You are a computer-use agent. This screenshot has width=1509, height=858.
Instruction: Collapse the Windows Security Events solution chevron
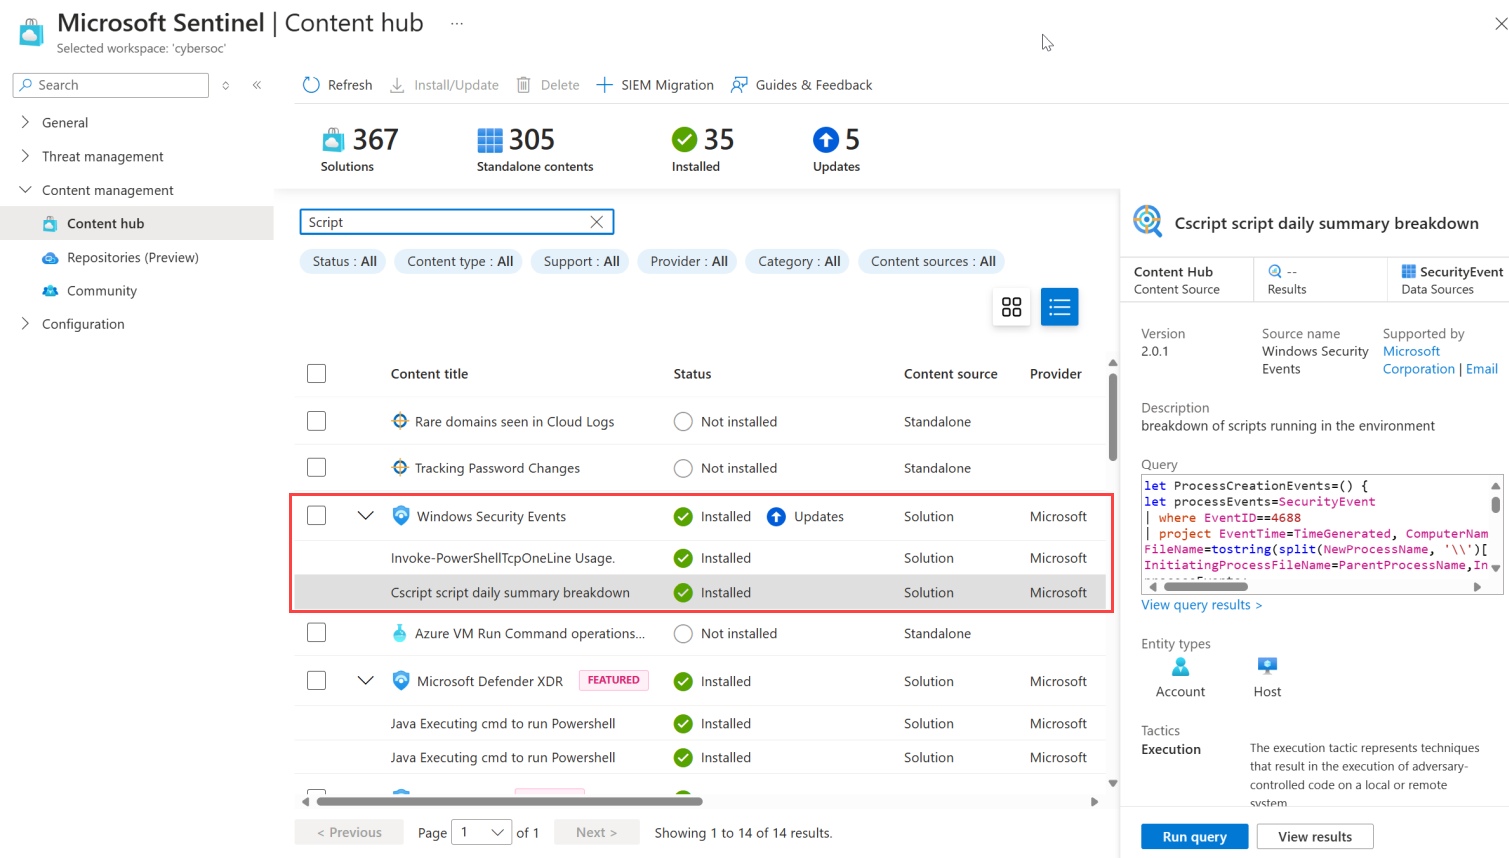365,516
